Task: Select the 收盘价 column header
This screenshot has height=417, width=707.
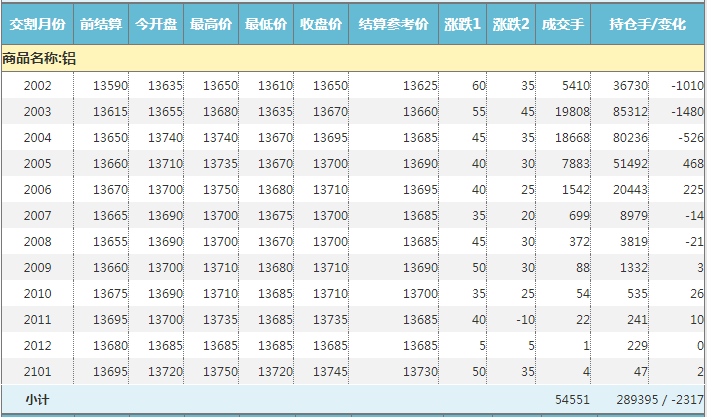Action: [x=321, y=23]
